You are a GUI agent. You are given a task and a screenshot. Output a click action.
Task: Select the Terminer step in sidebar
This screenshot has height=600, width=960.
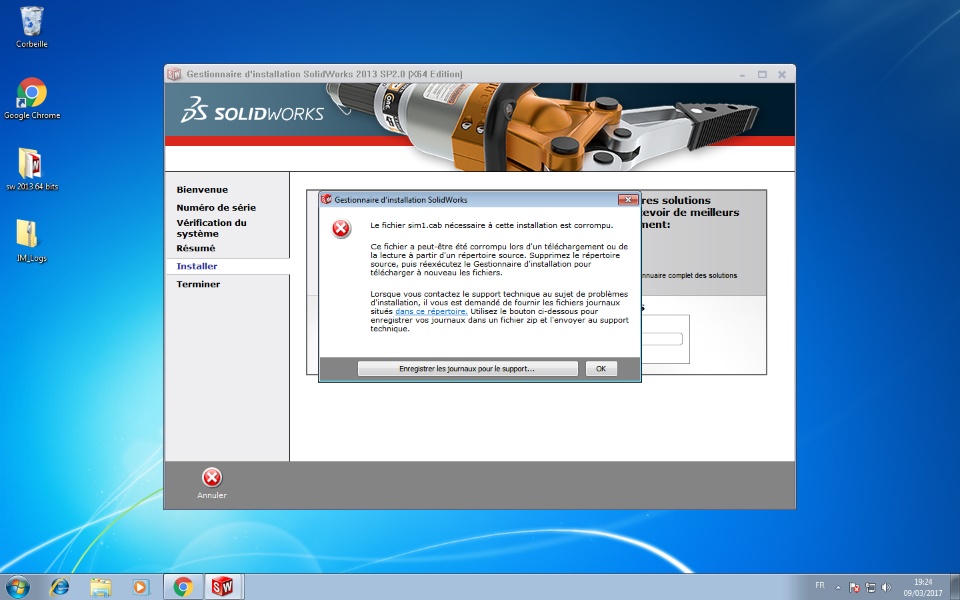[x=198, y=284]
